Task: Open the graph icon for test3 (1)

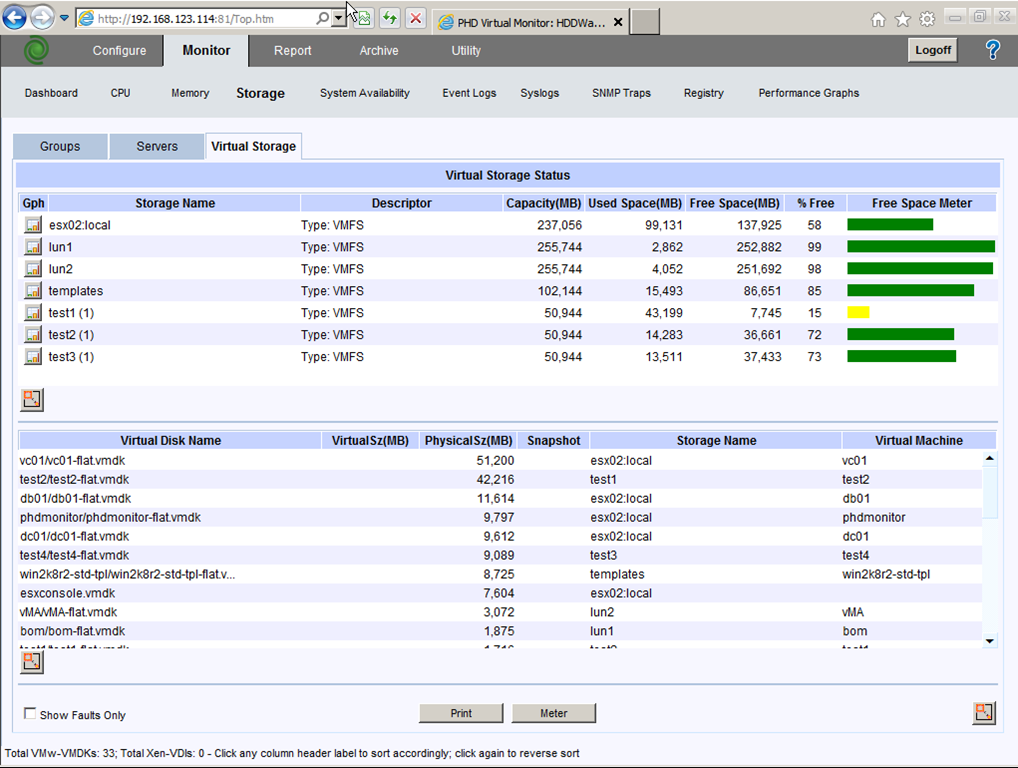Action: (x=33, y=357)
